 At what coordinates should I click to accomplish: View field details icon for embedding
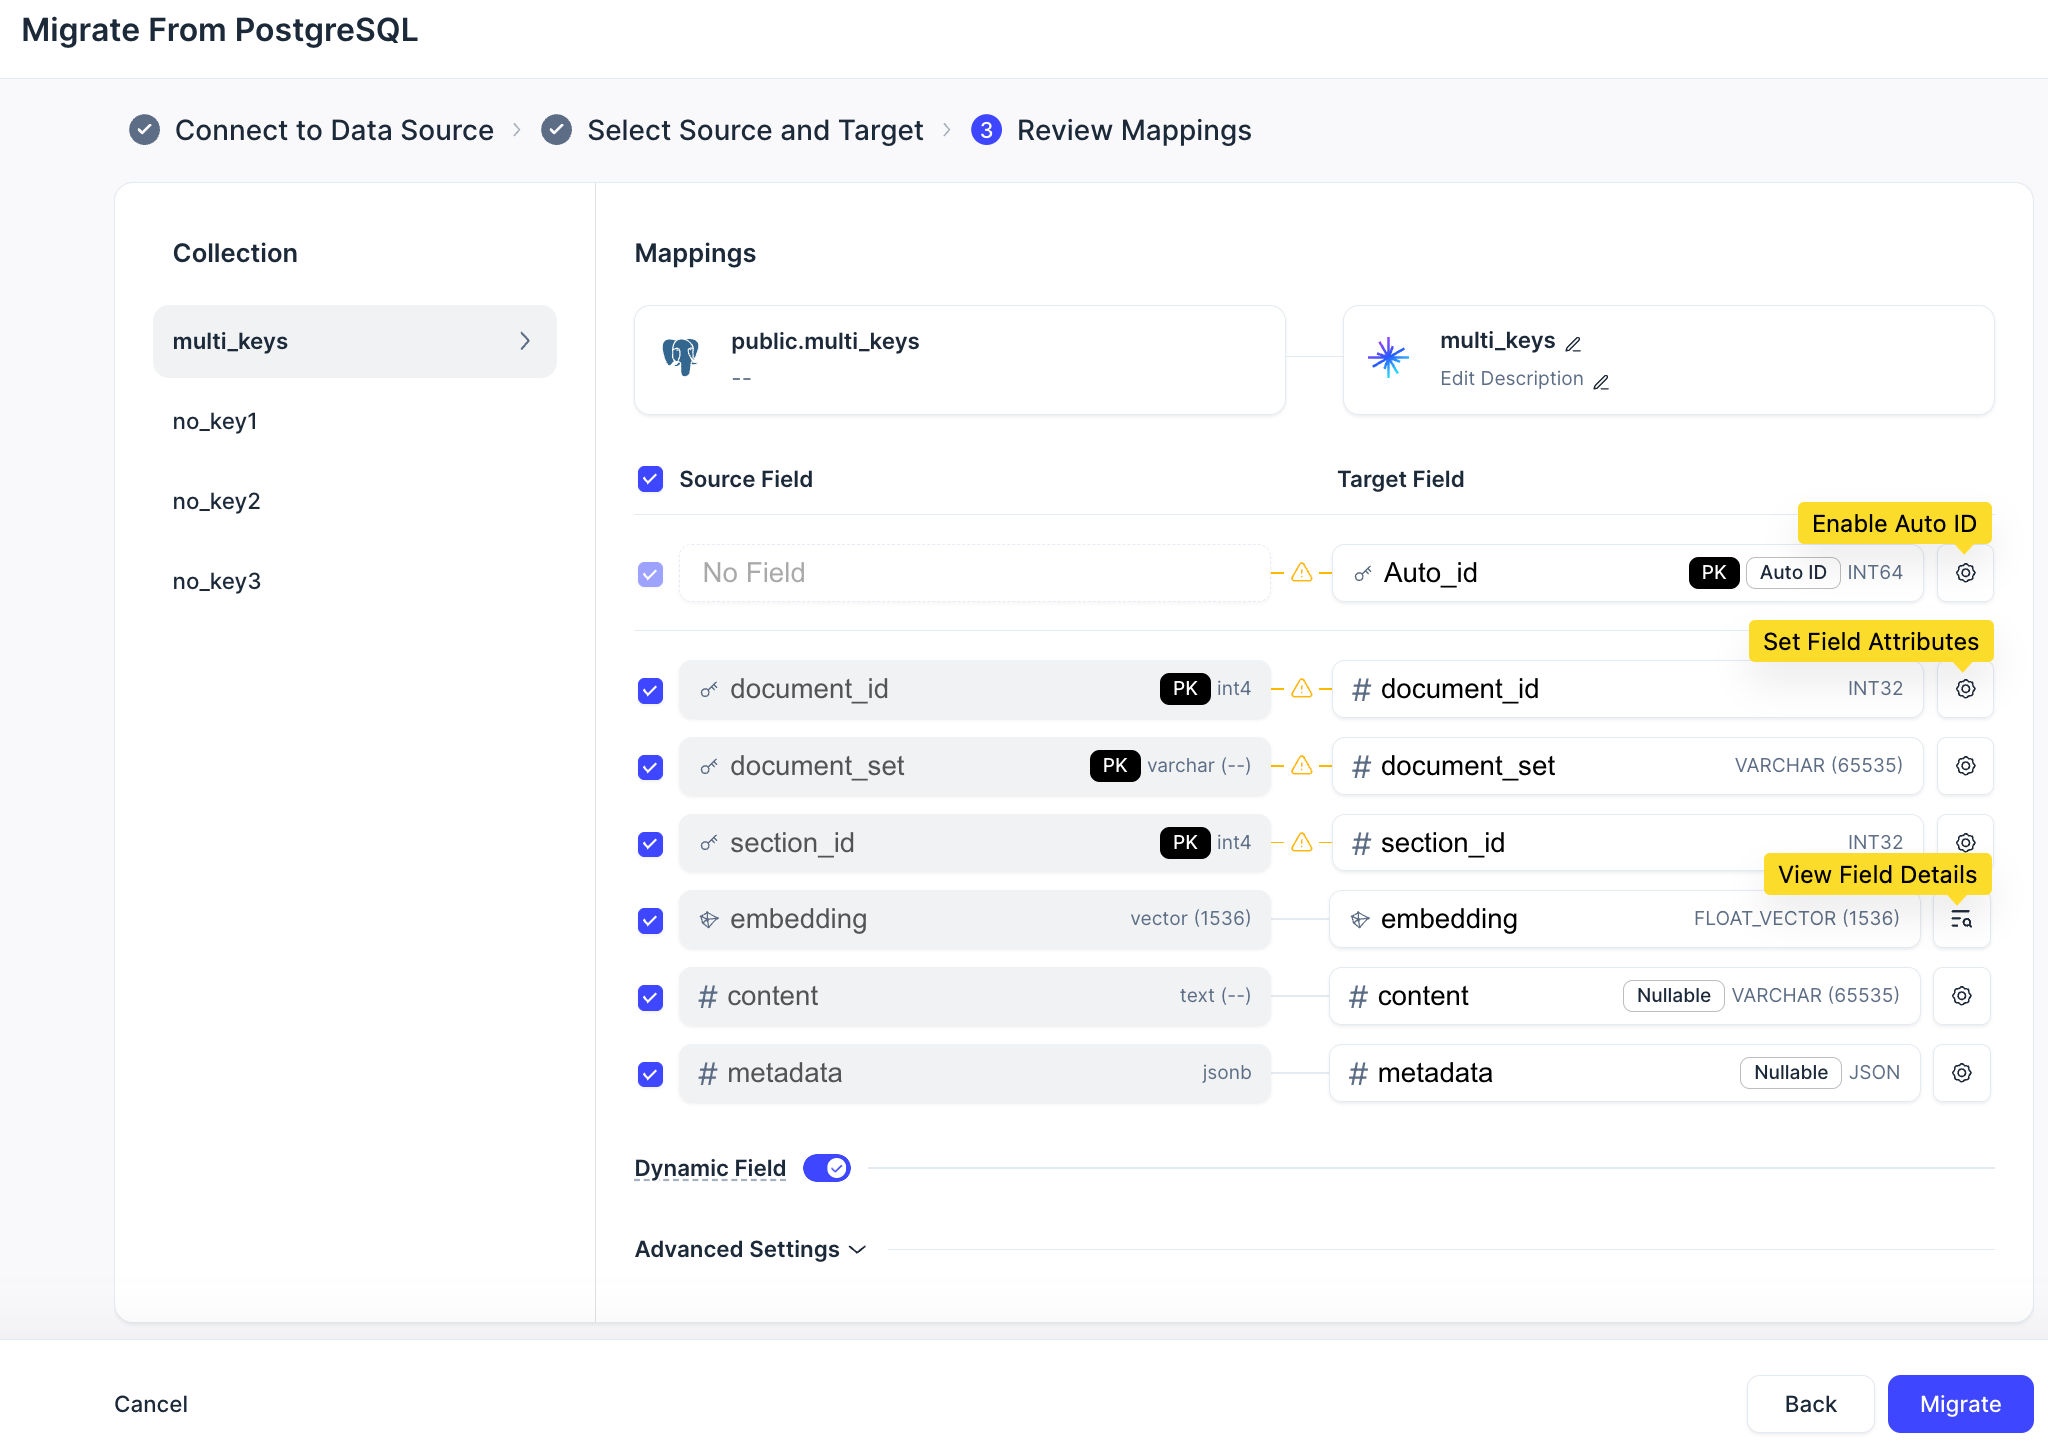[1961, 919]
